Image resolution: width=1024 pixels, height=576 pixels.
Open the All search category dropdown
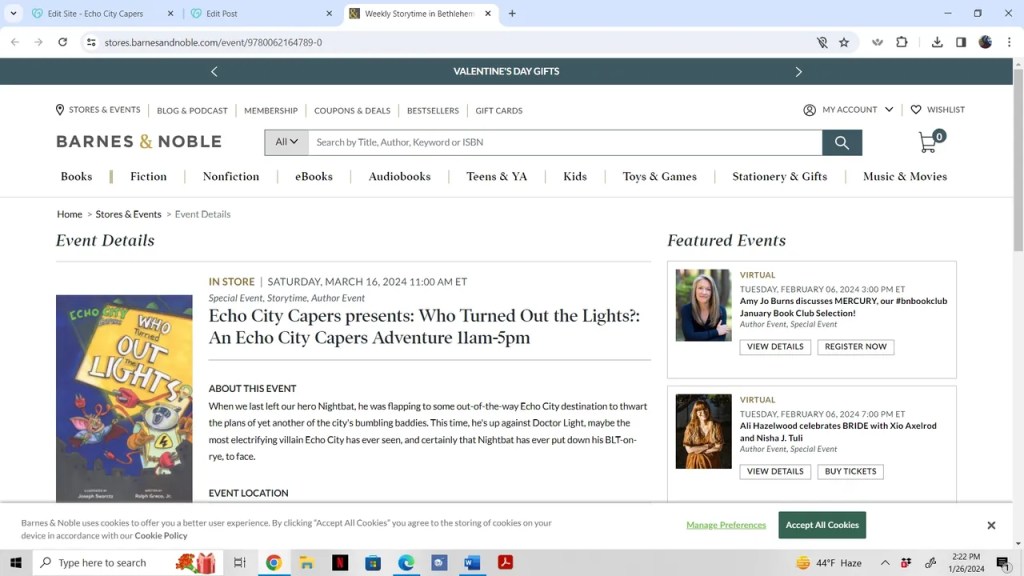pyautogui.click(x=286, y=143)
